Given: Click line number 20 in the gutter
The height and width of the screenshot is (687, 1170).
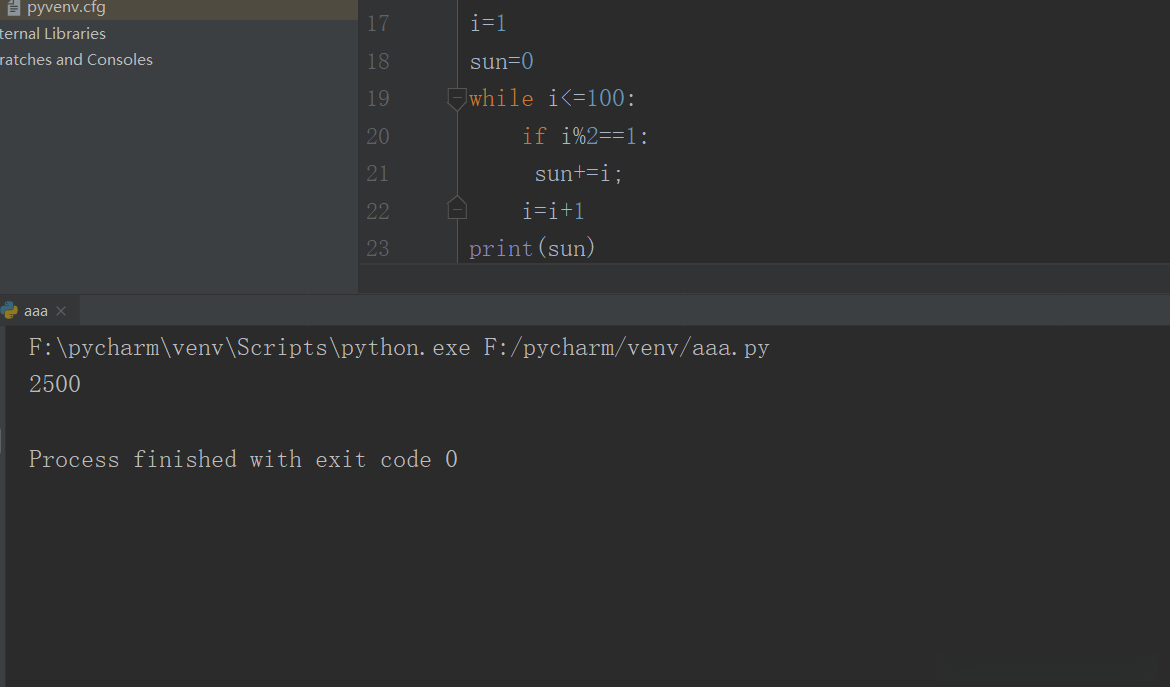Looking at the screenshot, I should [378, 137].
